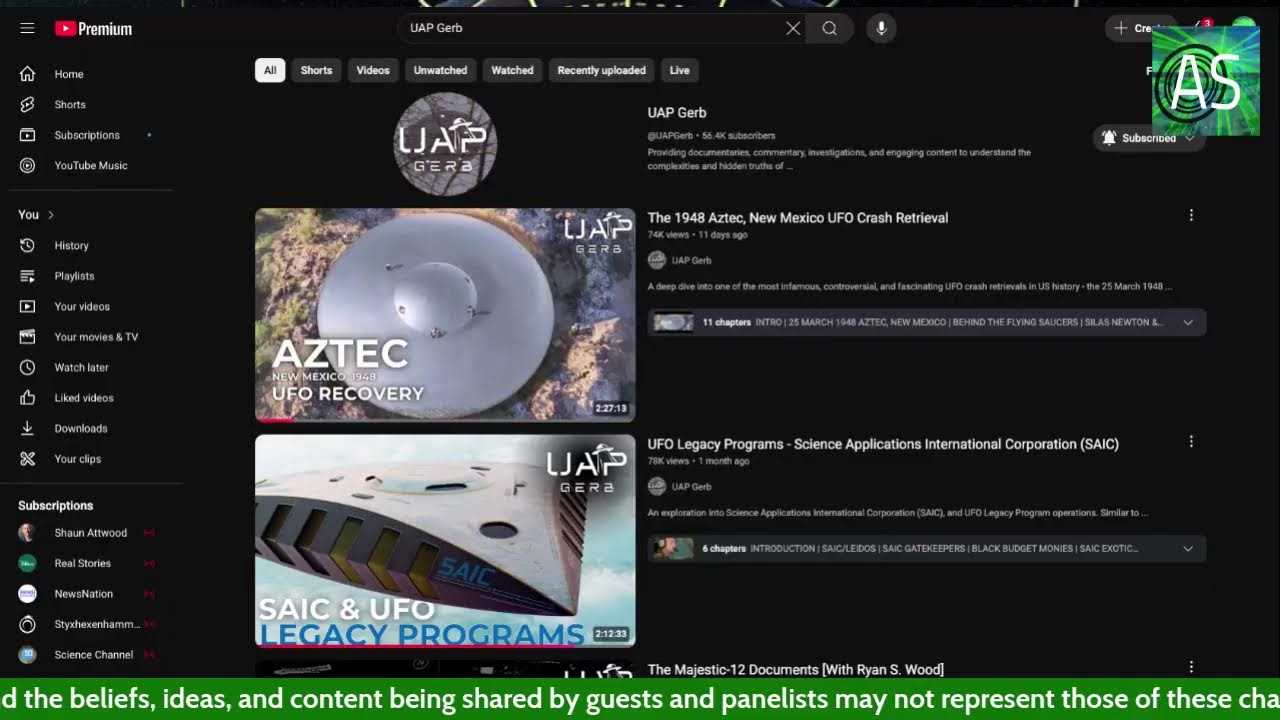Open more options for Majestic-12 video

[x=1191, y=667]
